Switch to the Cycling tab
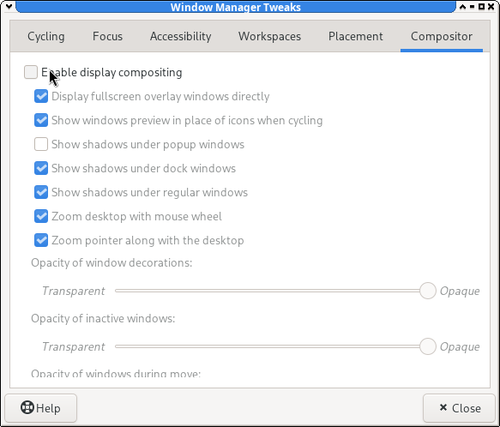Viewport: 500px width, 427px height. 46,36
